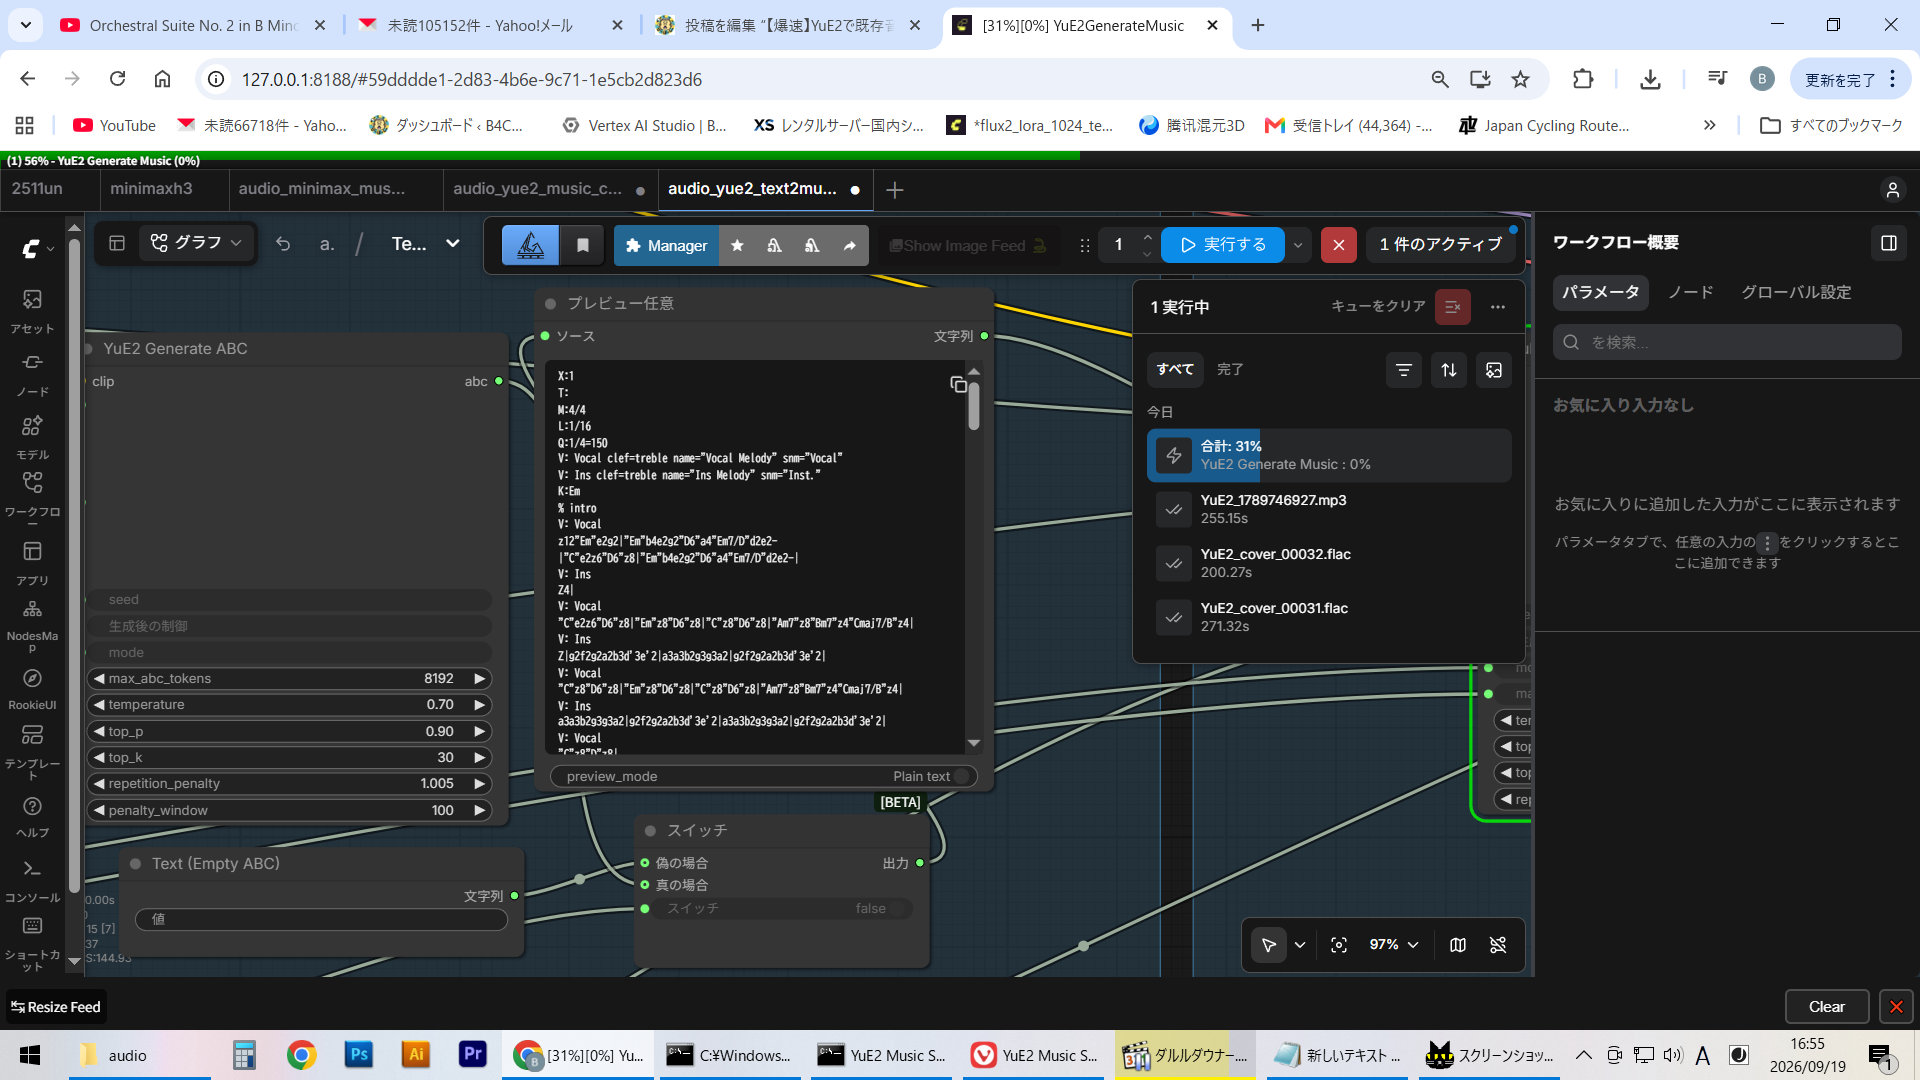Toggle the right side panel icon

tap(1889, 243)
